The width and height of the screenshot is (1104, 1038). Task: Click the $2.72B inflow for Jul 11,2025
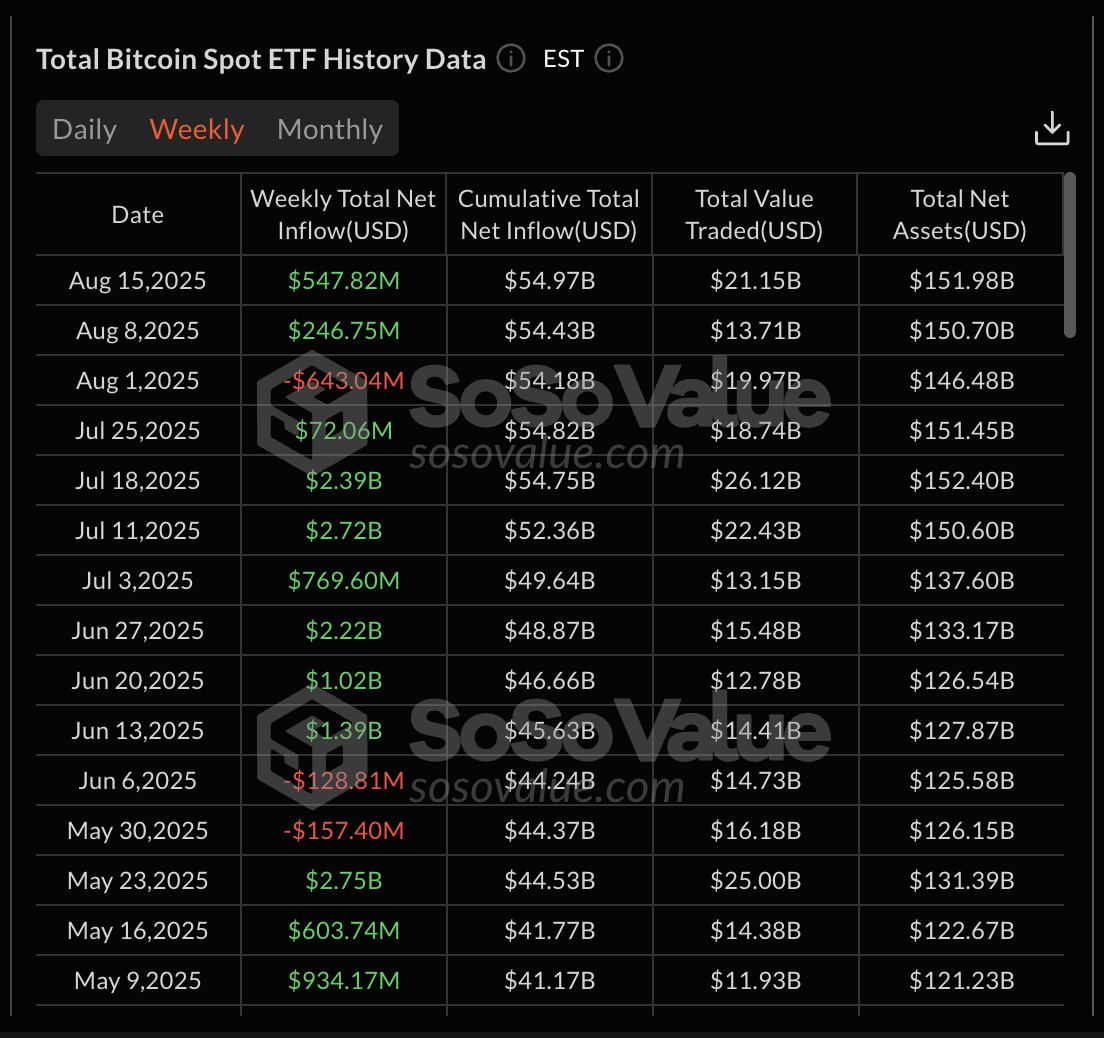coord(343,531)
